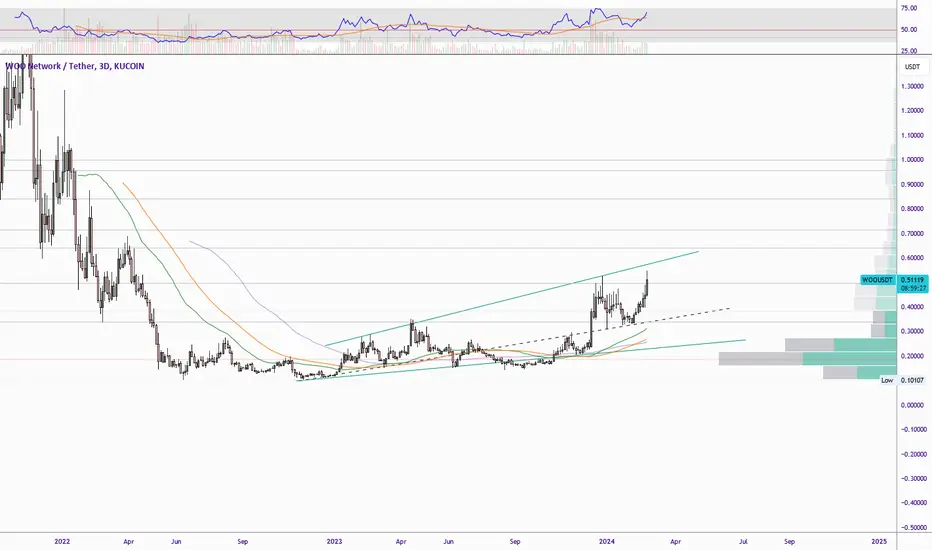Click the 2022 time axis label

click(62, 542)
